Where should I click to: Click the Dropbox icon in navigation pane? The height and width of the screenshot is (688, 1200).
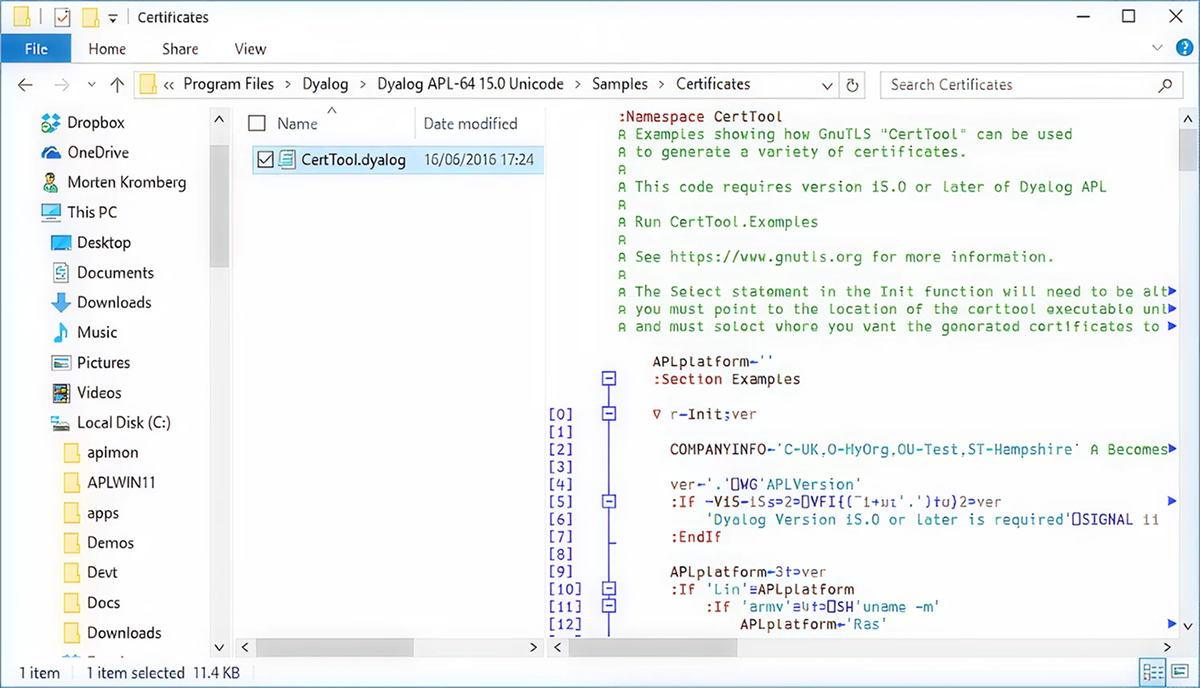point(51,123)
